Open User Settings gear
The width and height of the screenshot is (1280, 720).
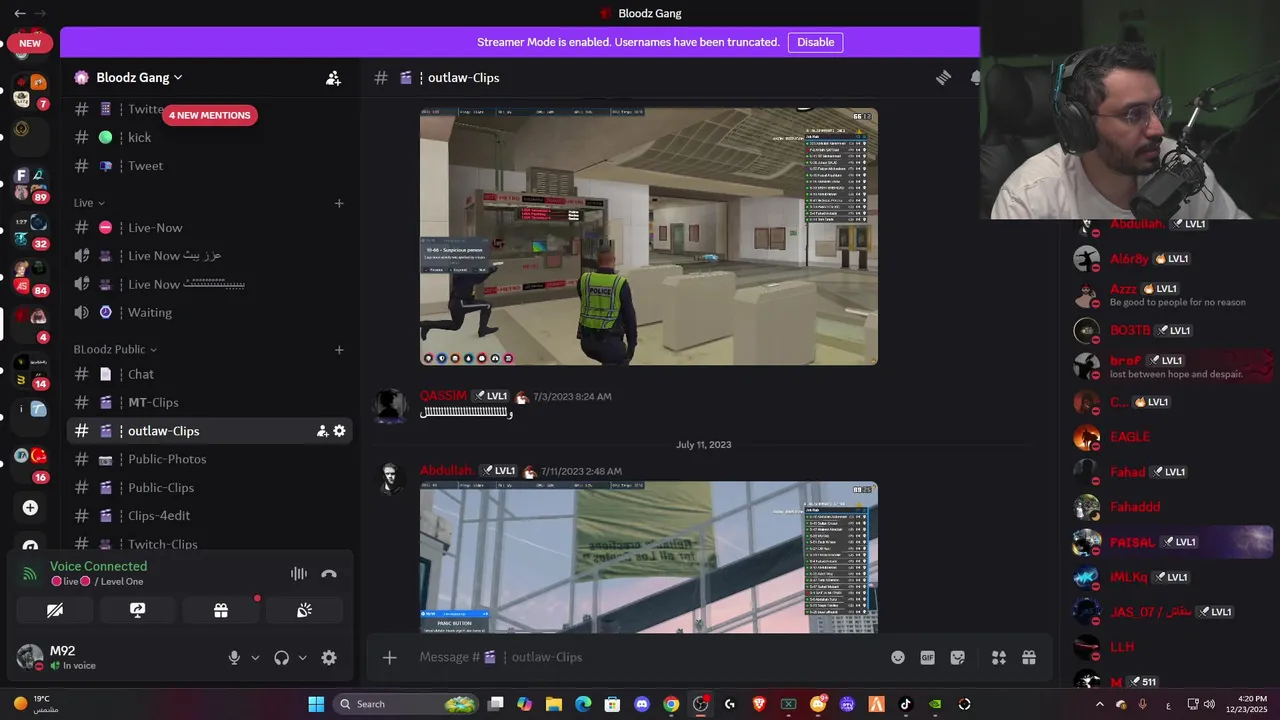tap(329, 657)
